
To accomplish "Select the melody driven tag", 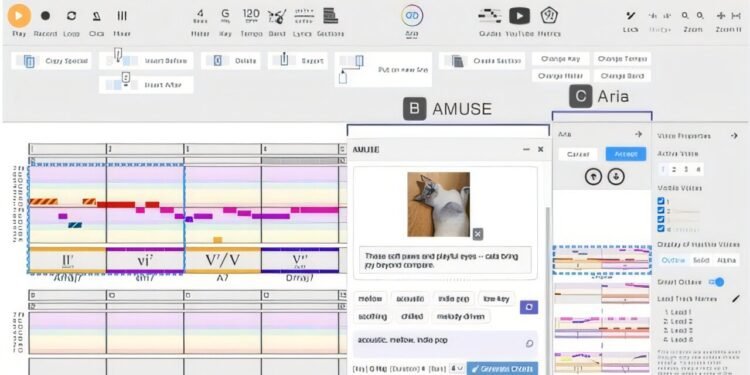I will (x=461, y=316).
